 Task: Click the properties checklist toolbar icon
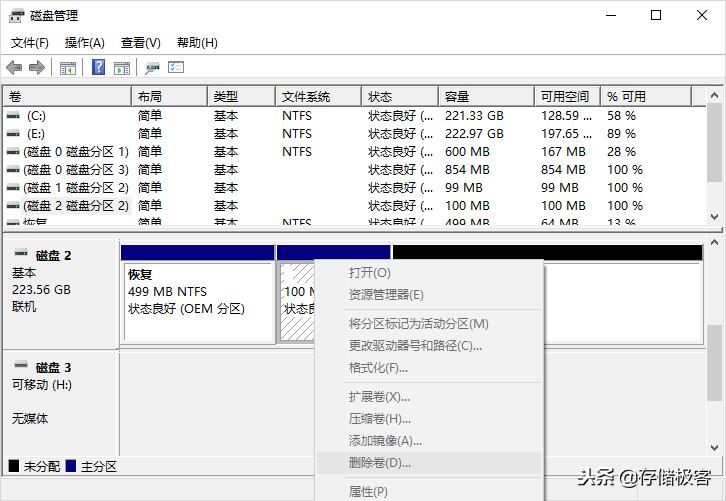click(x=176, y=68)
